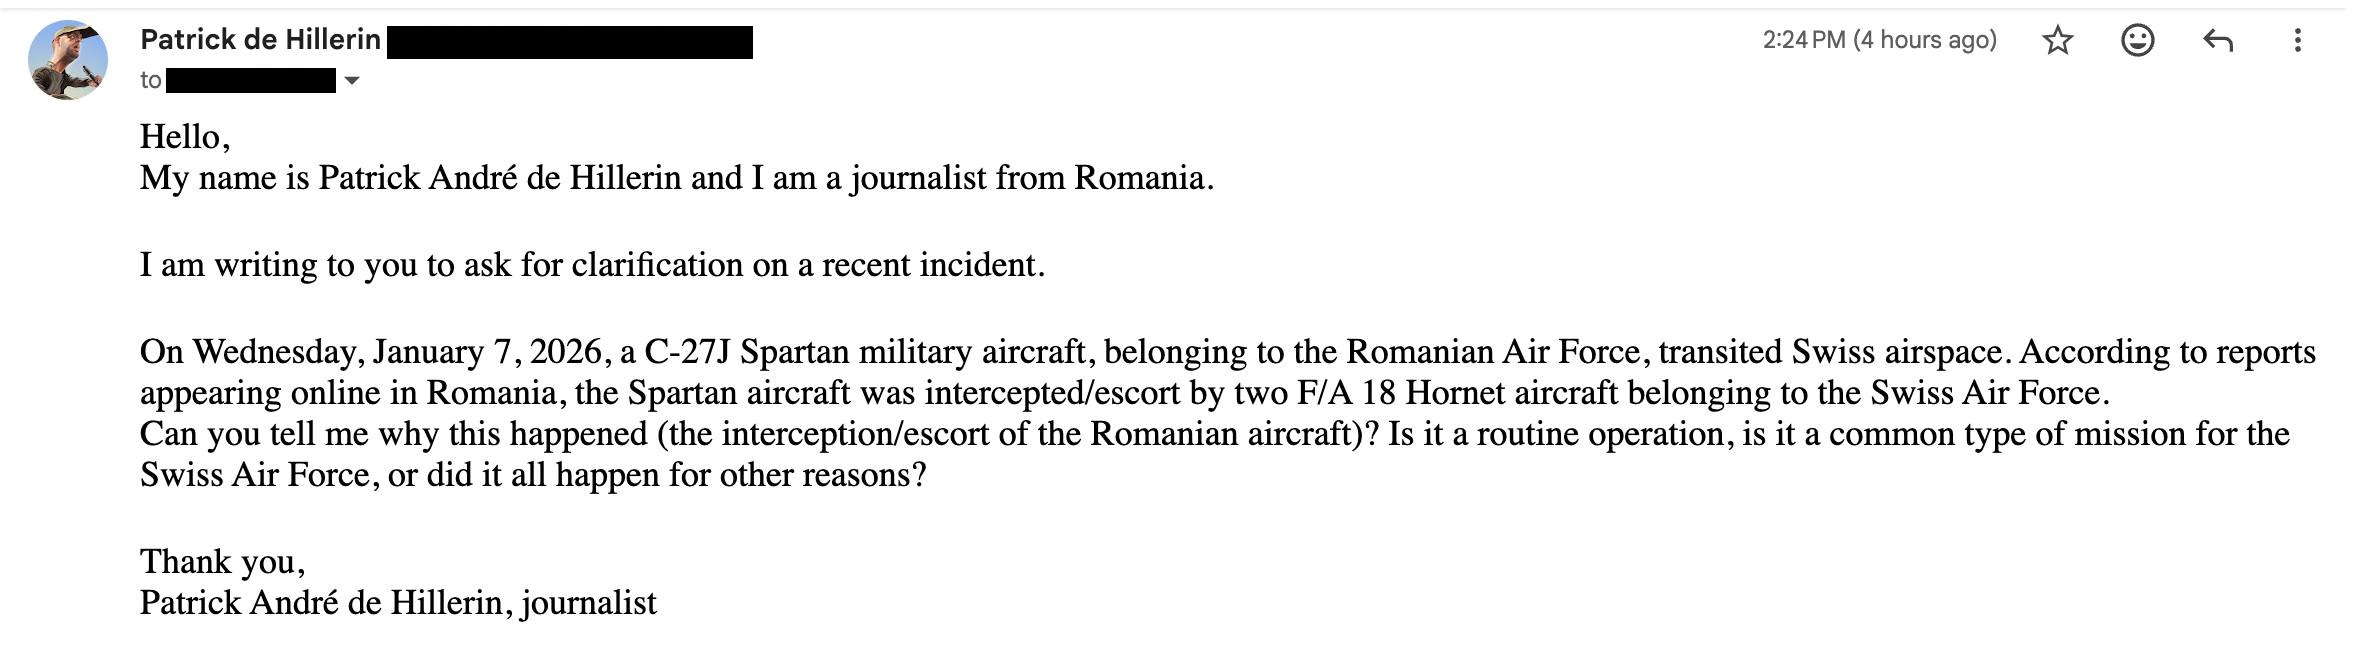Star this email from Patrick de Hillerin
Image resolution: width=2358 pixels, height=672 pixels.
point(2057,40)
